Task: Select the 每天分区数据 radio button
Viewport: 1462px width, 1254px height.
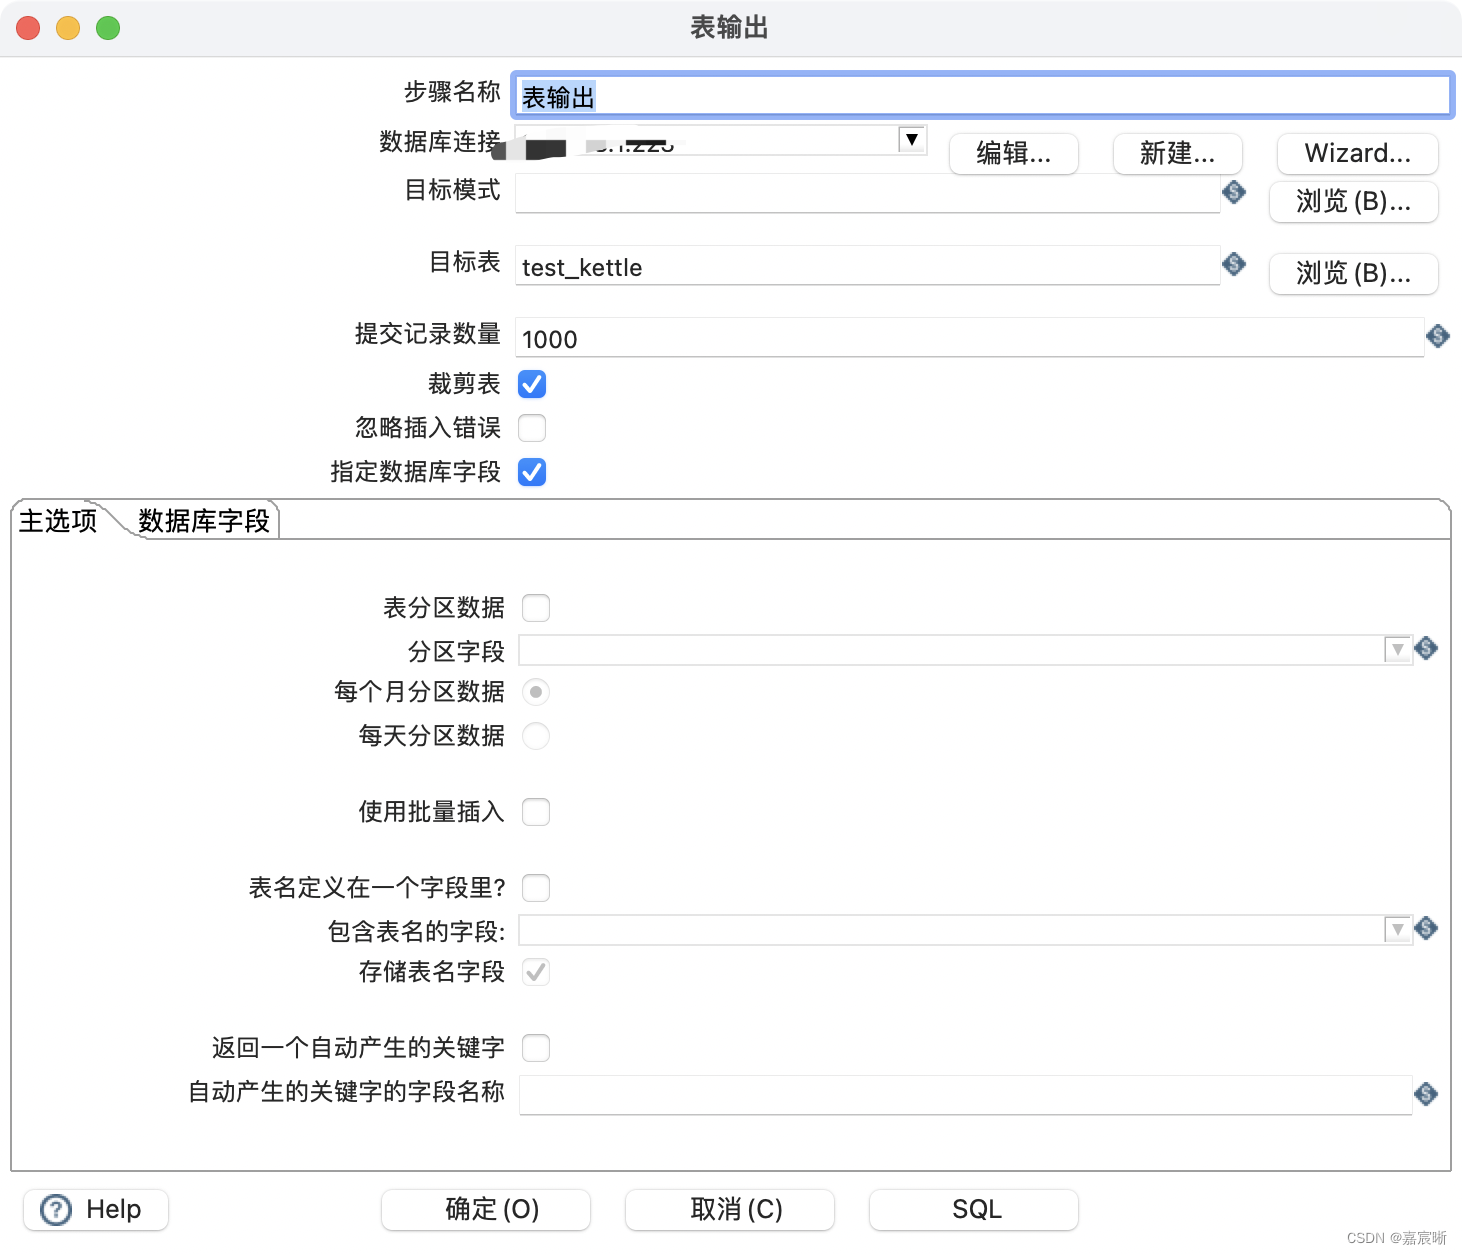Action: (x=536, y=736)
